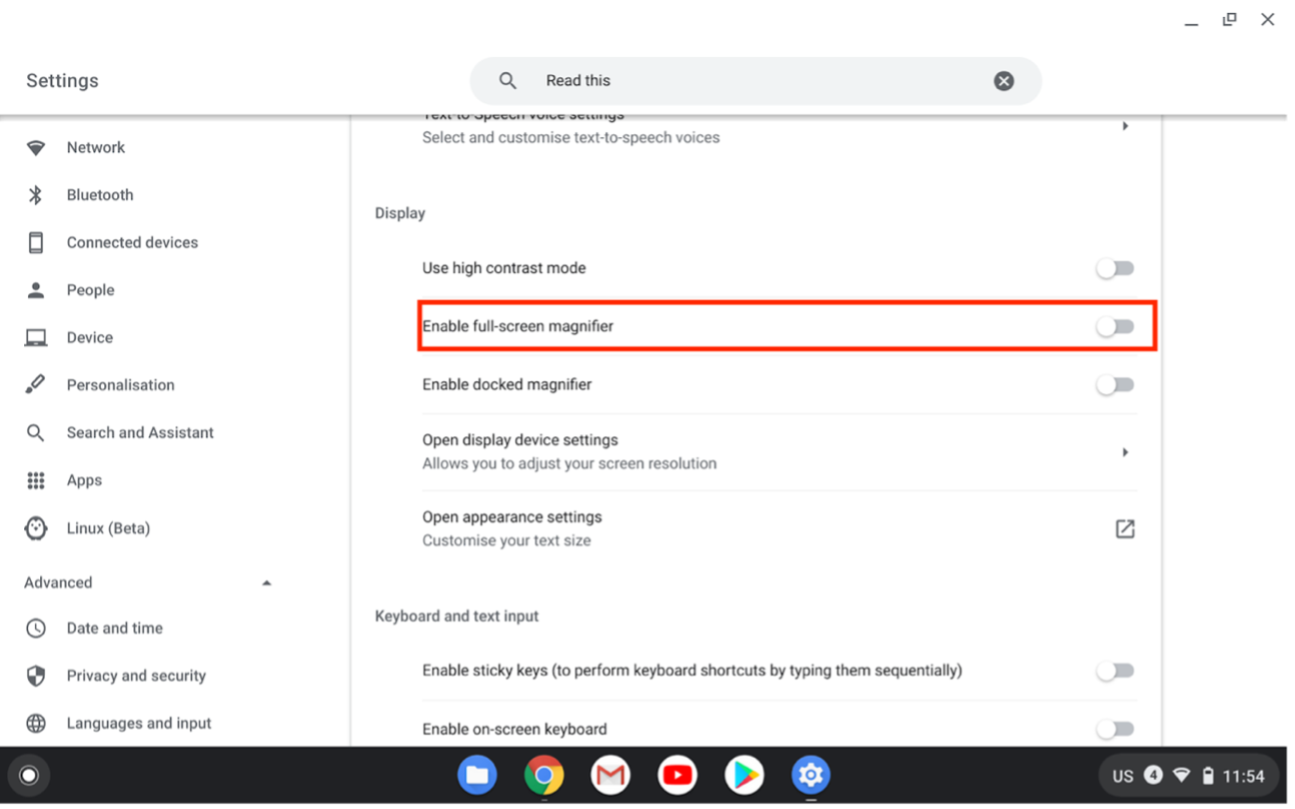
Task: Enable the docked magnifier
Action: (x=1115, y=385)
